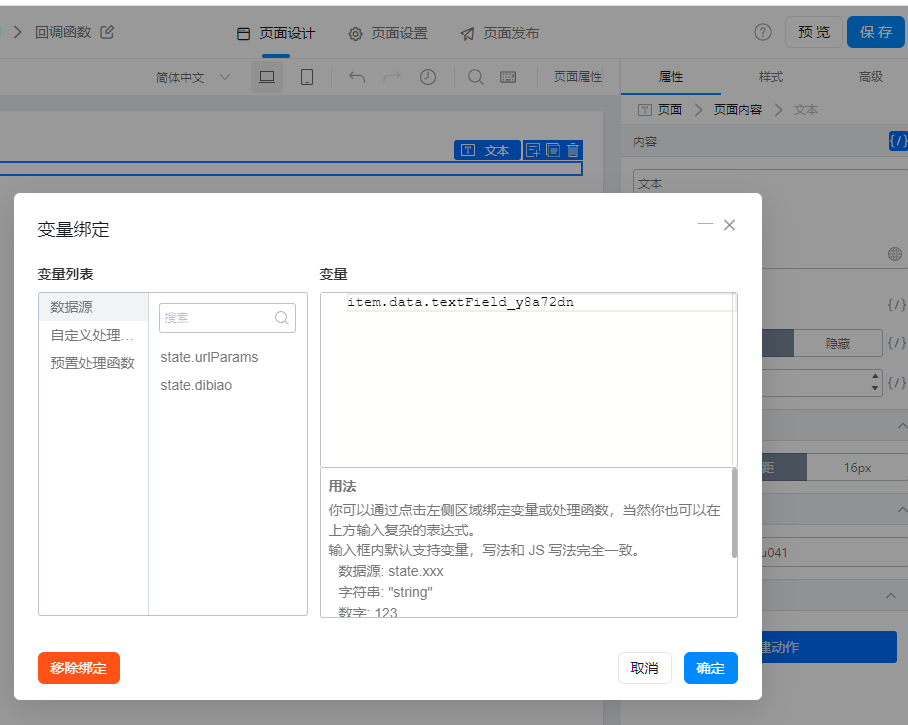This screenshot has width=908, height=725.
Task: Click into the variable expression editor
Action: (x=529, y=379)
